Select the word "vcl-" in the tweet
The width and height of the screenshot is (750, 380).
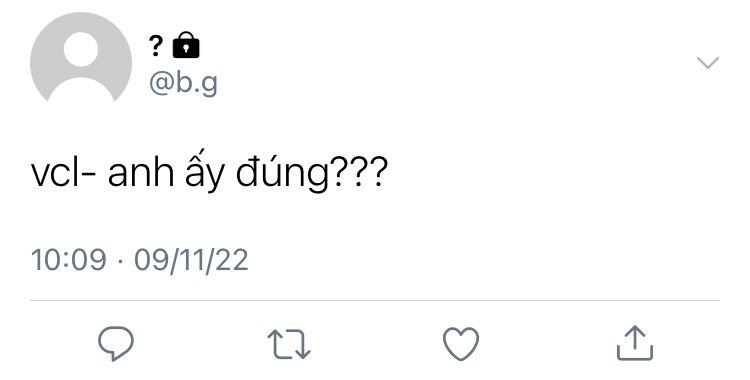64,172
